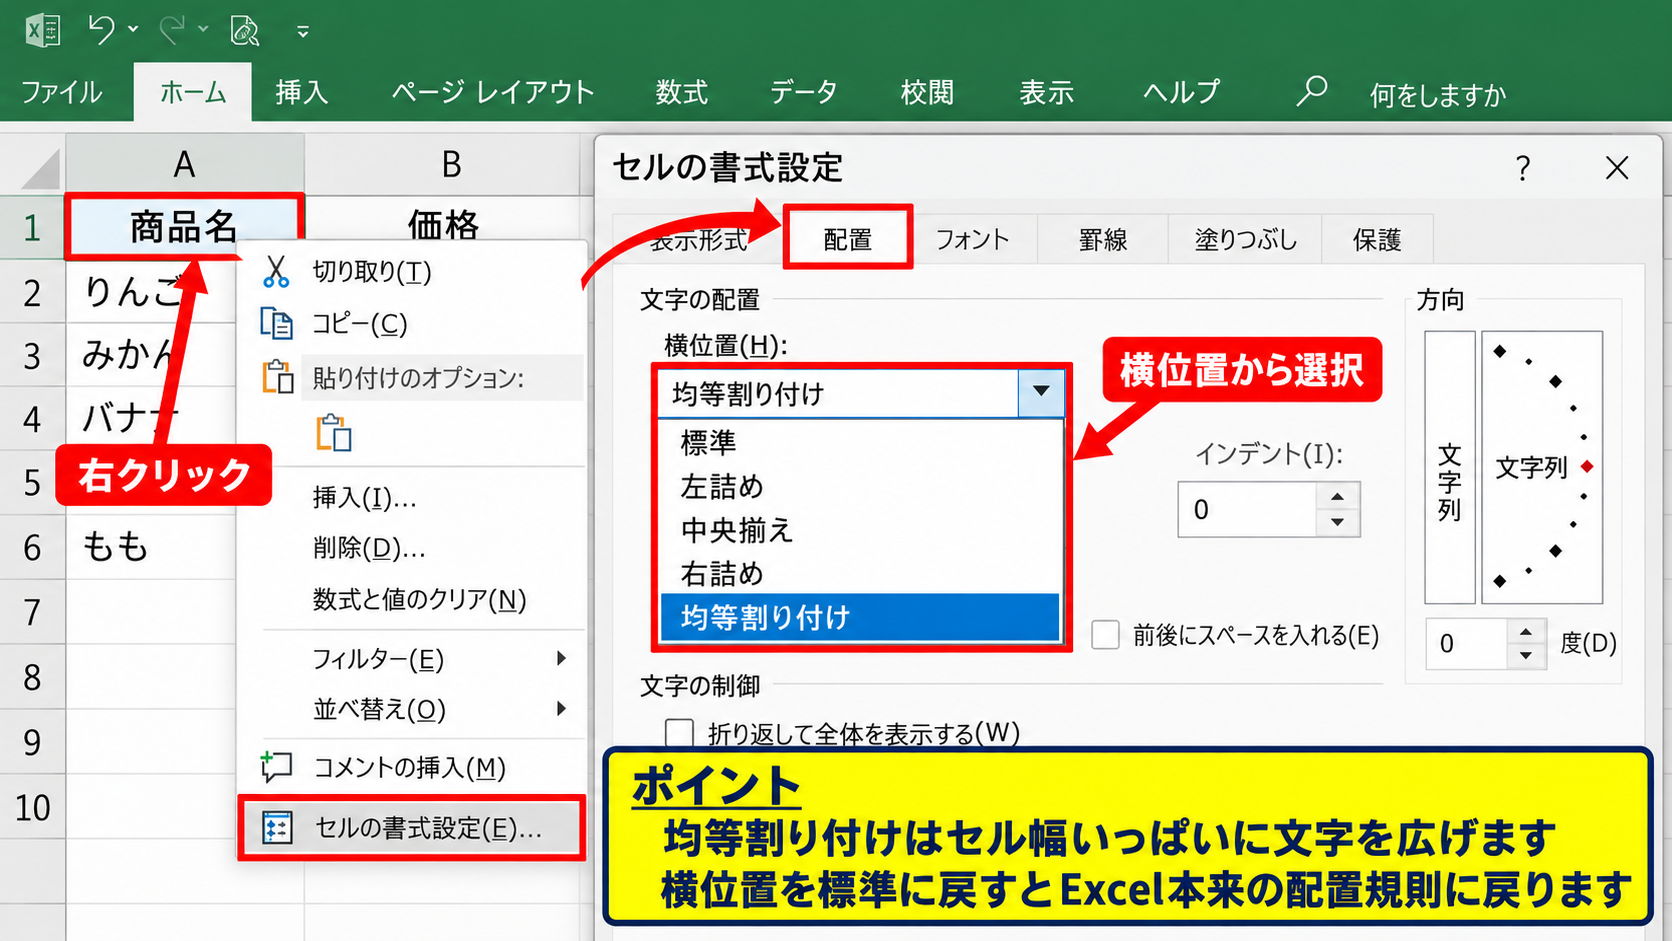This screenshot has width=1672, height=941.
Task: Click the Undo arrow icon
Action: [101, 29]
